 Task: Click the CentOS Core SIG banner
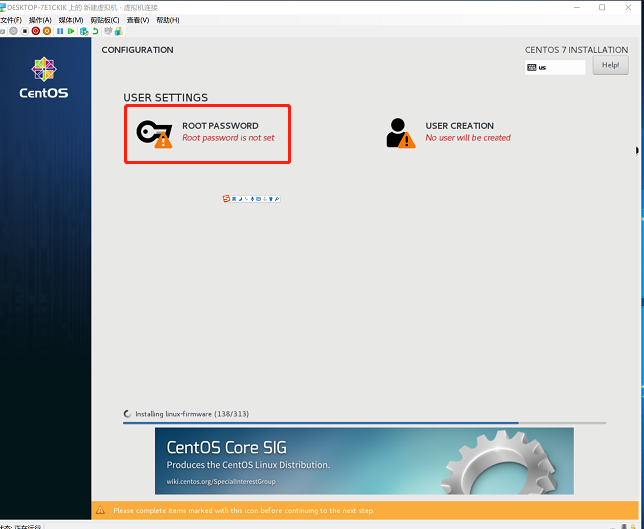pyautogui.click(x=364, y=461)
